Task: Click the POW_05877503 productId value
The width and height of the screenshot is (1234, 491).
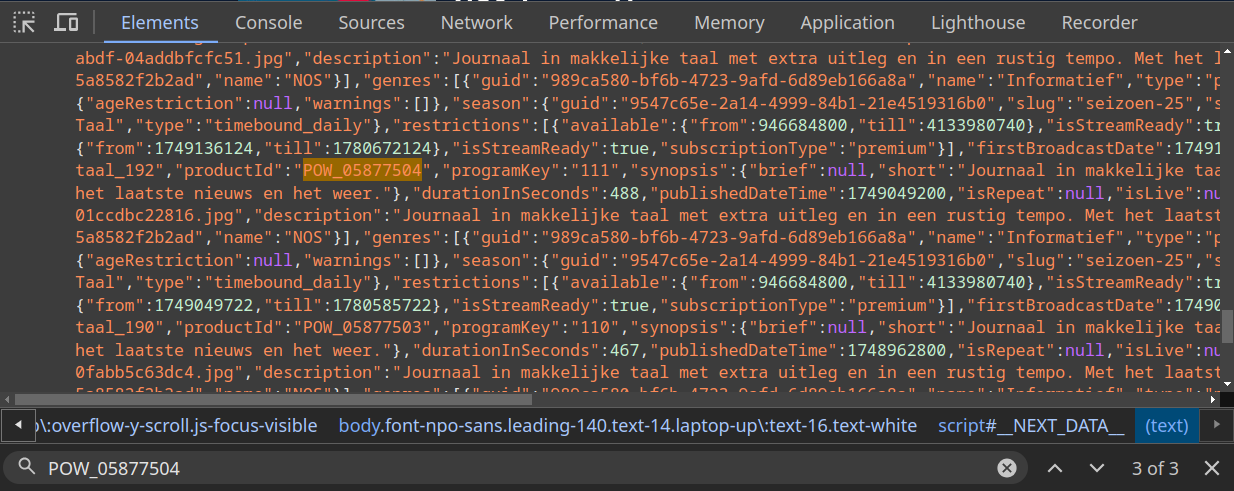Action: pyautogui.click(x=362, y=327)
